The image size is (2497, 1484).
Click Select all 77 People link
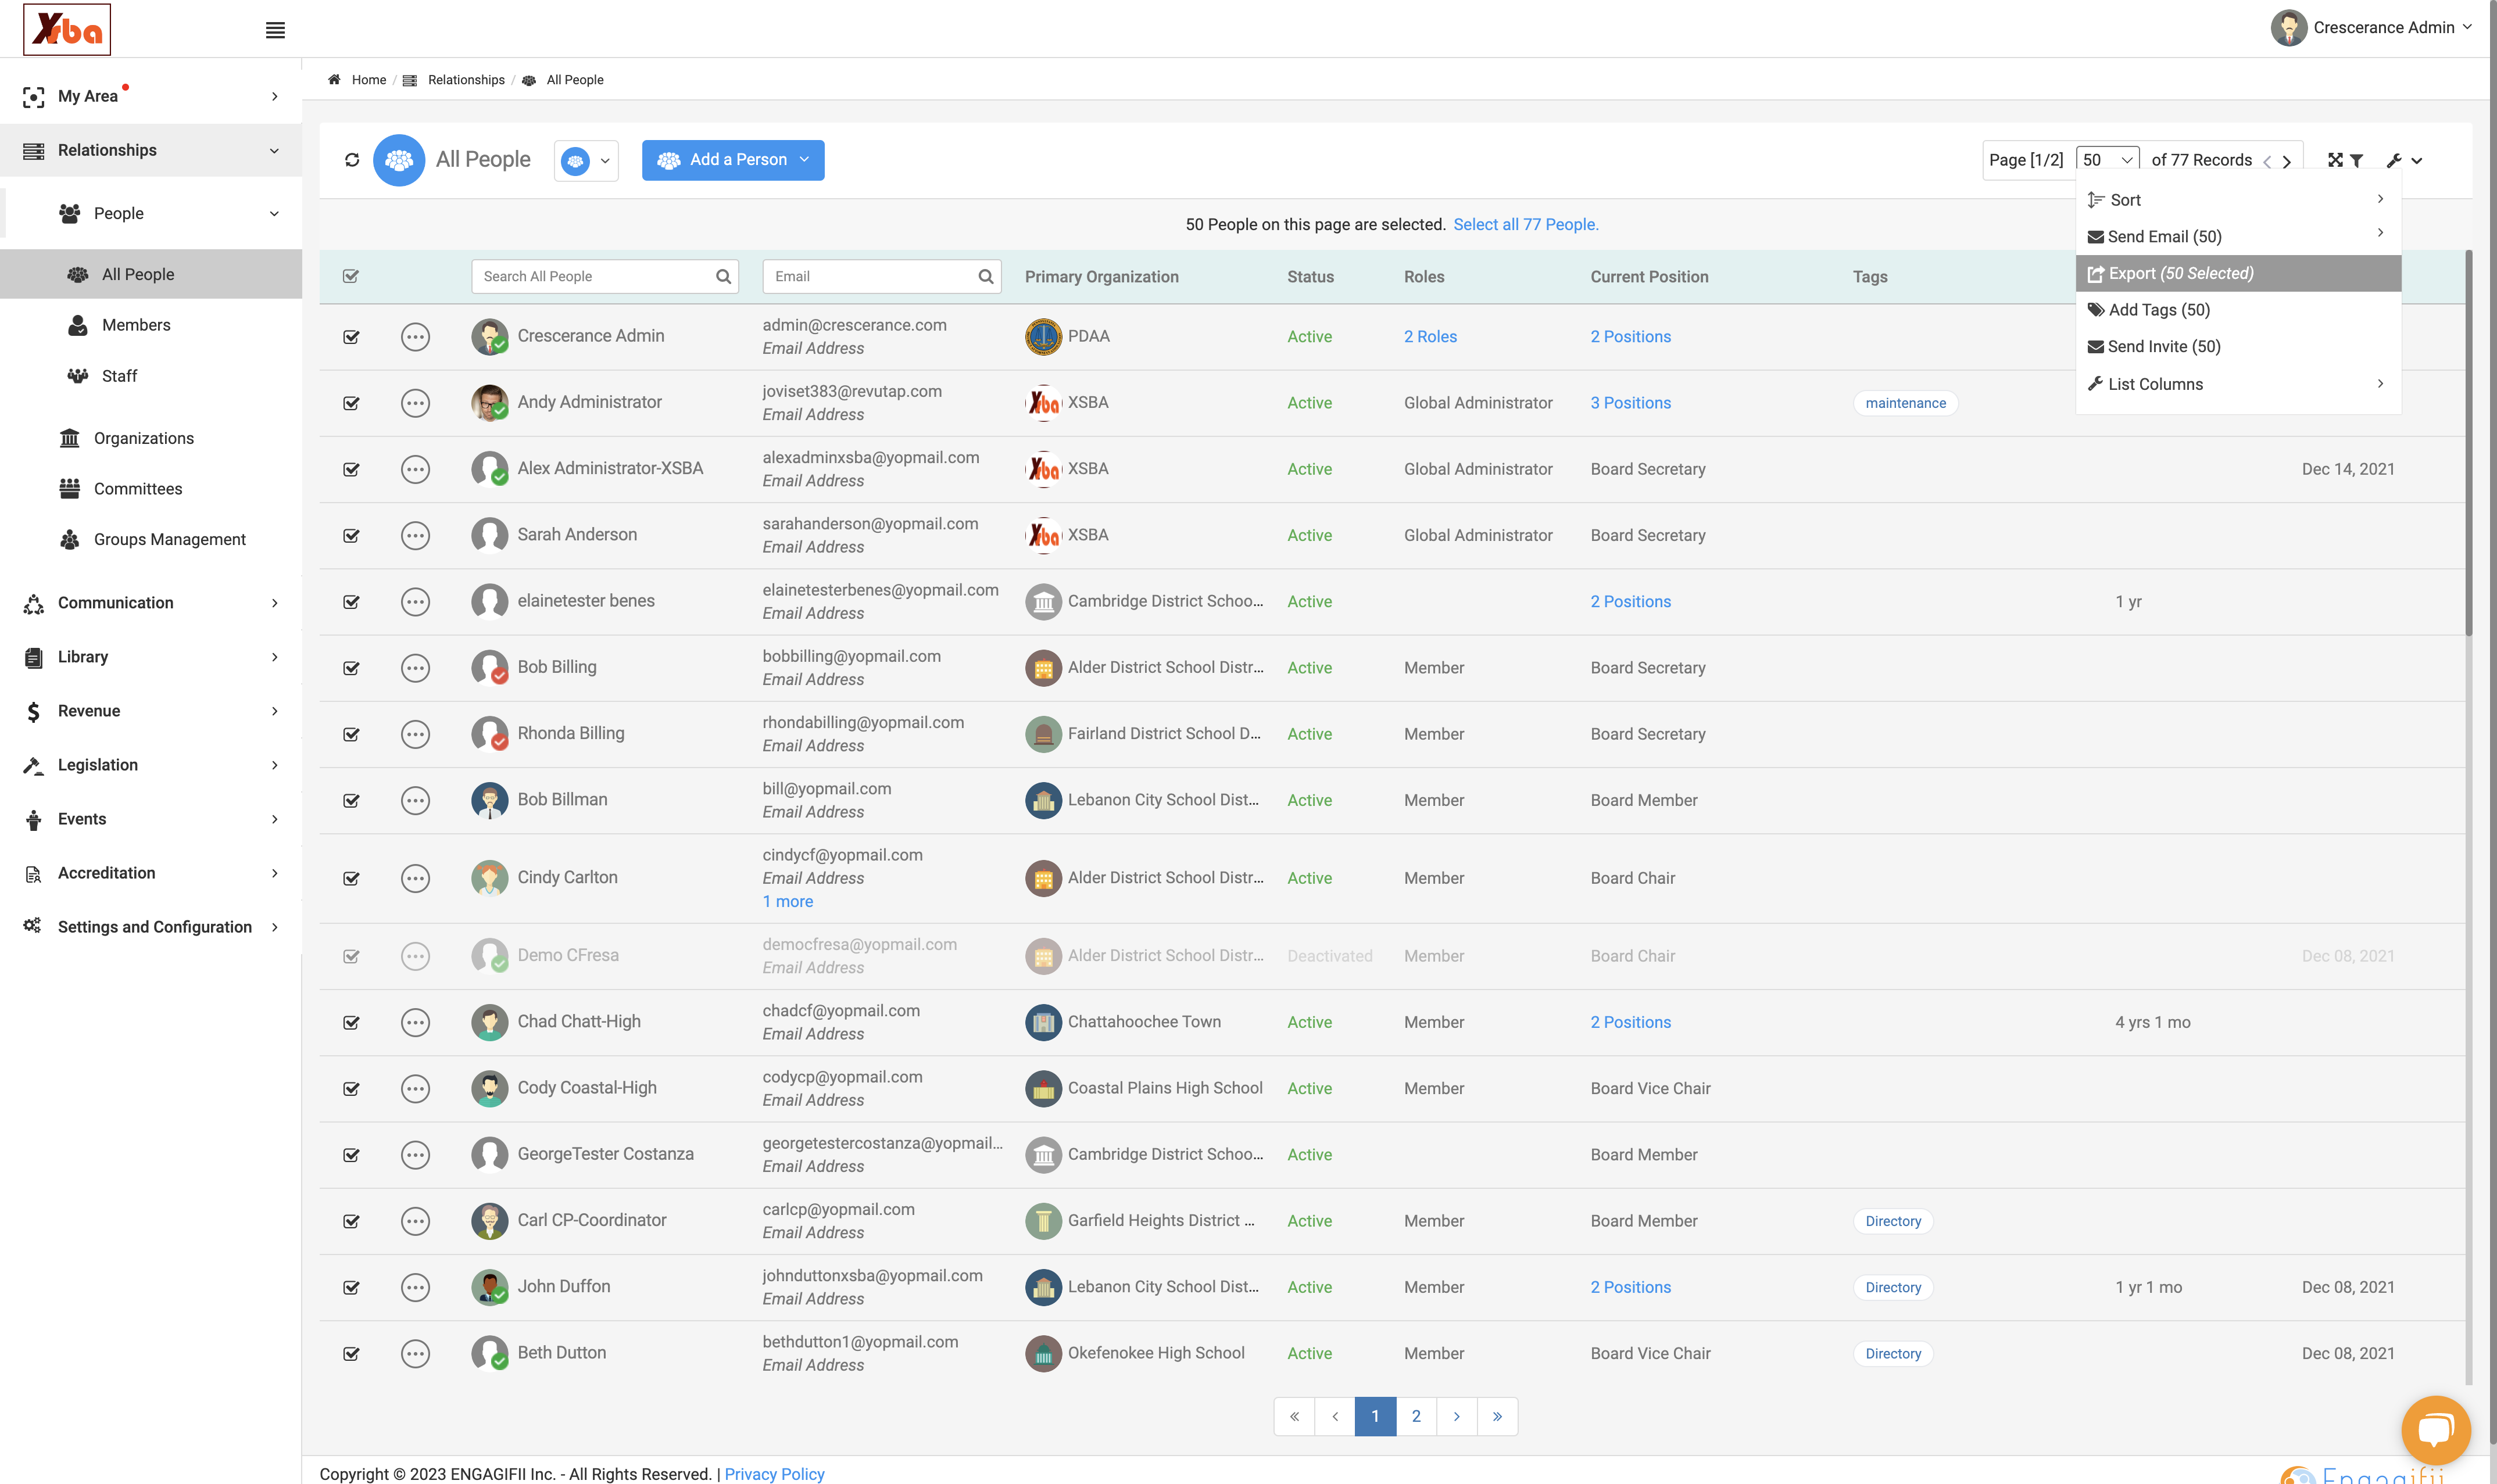click(x=1526, y=224)
